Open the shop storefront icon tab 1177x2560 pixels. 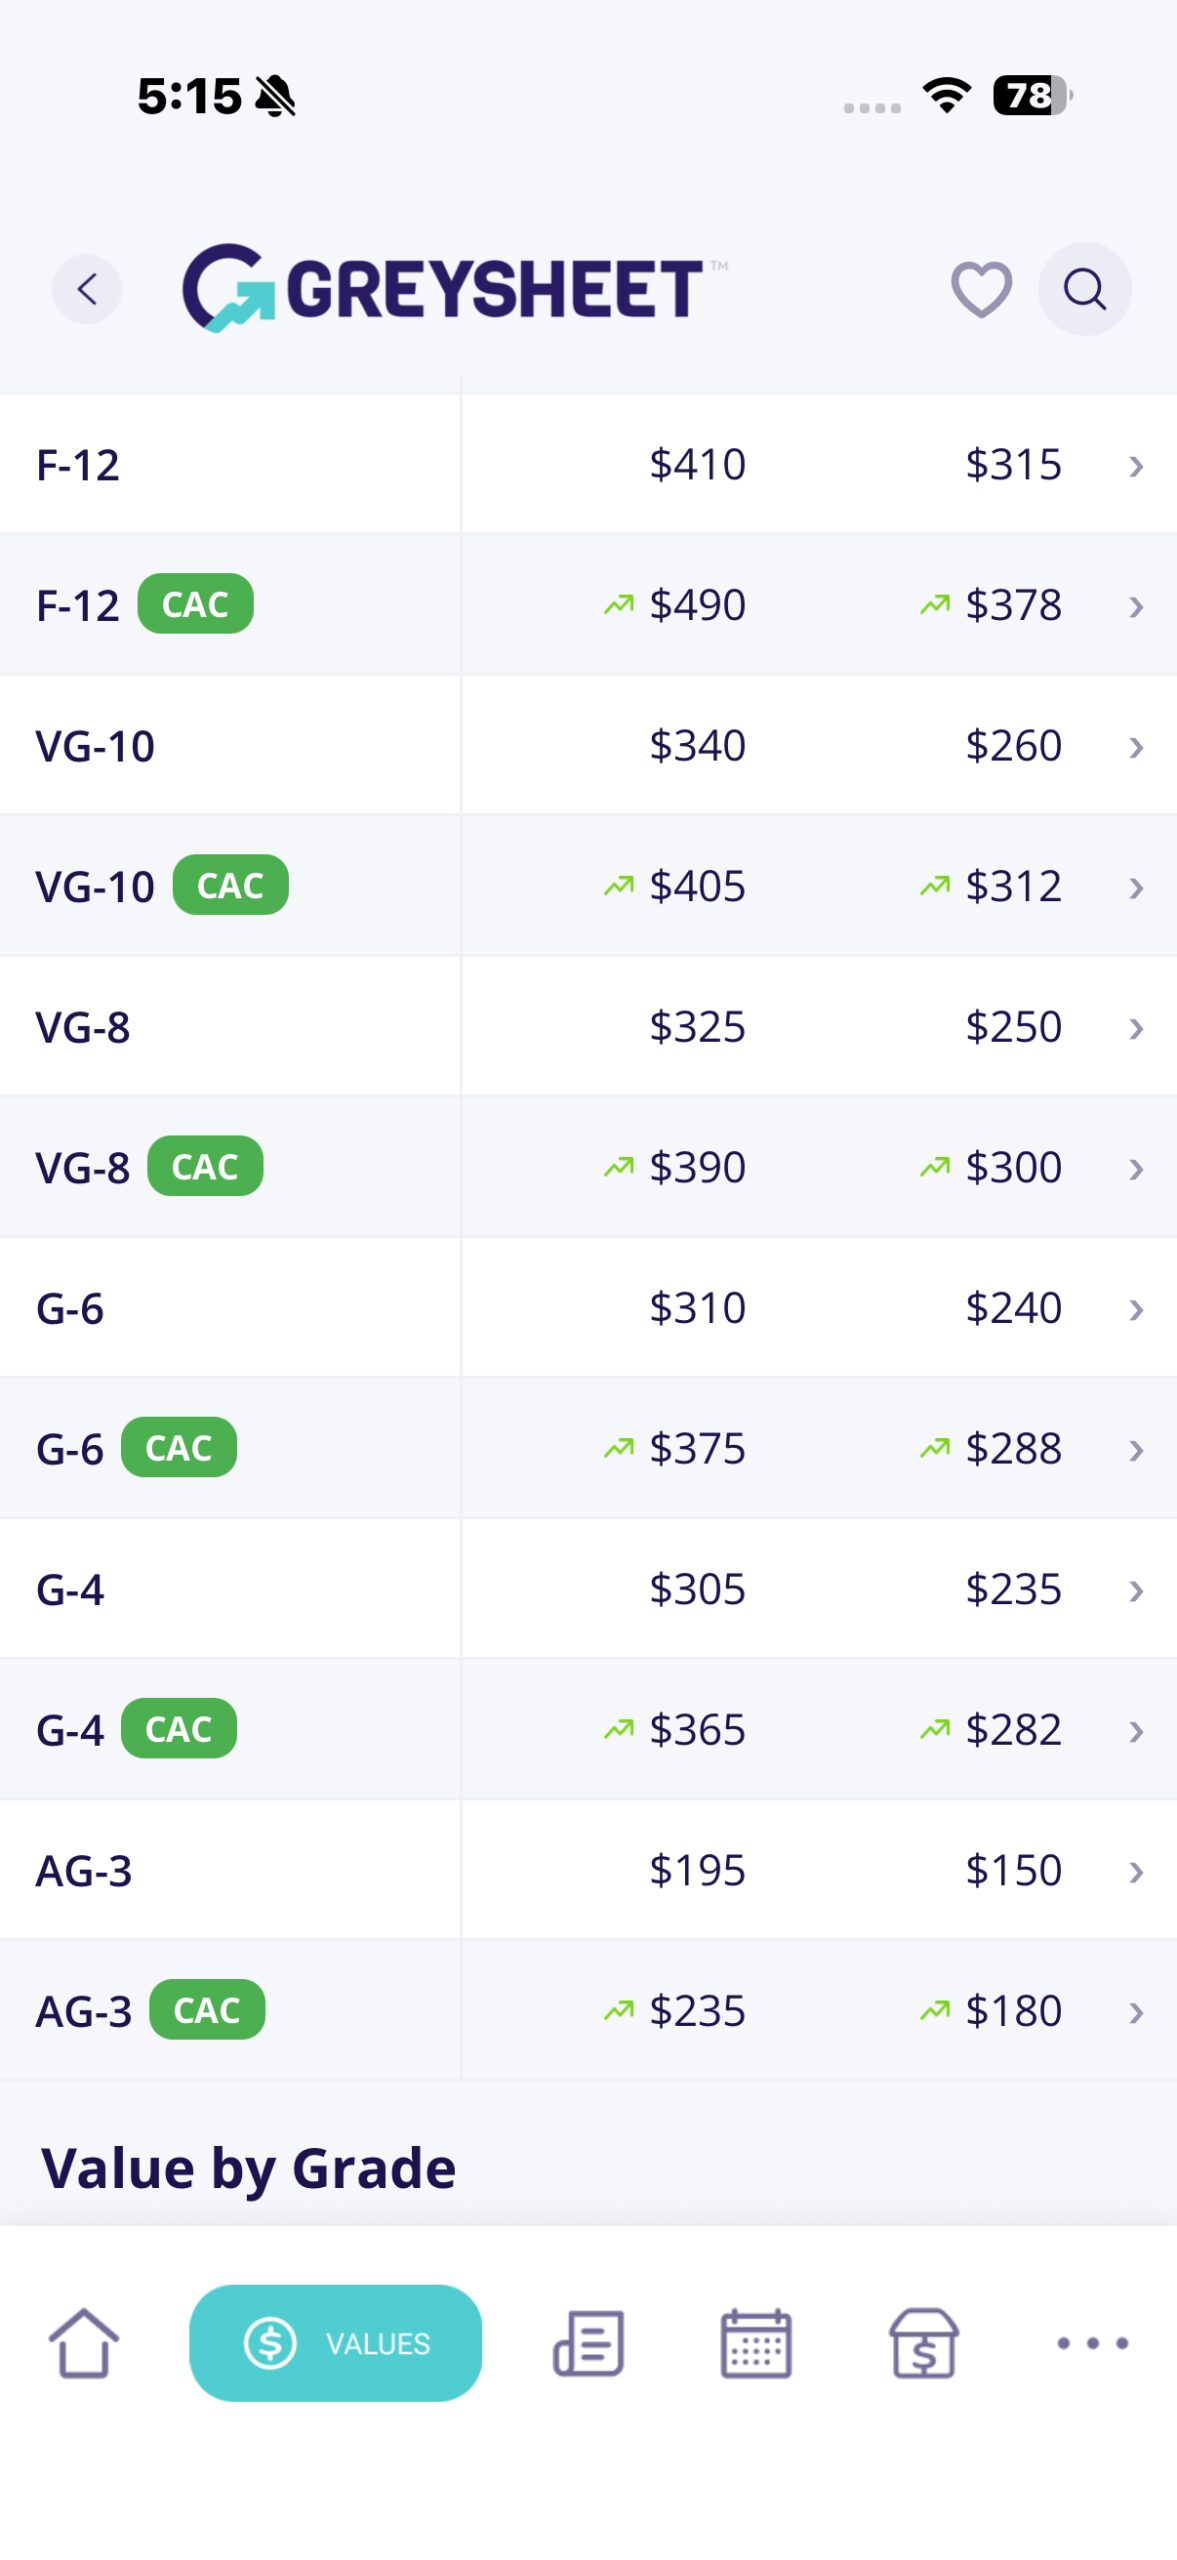click(924, 2342)
